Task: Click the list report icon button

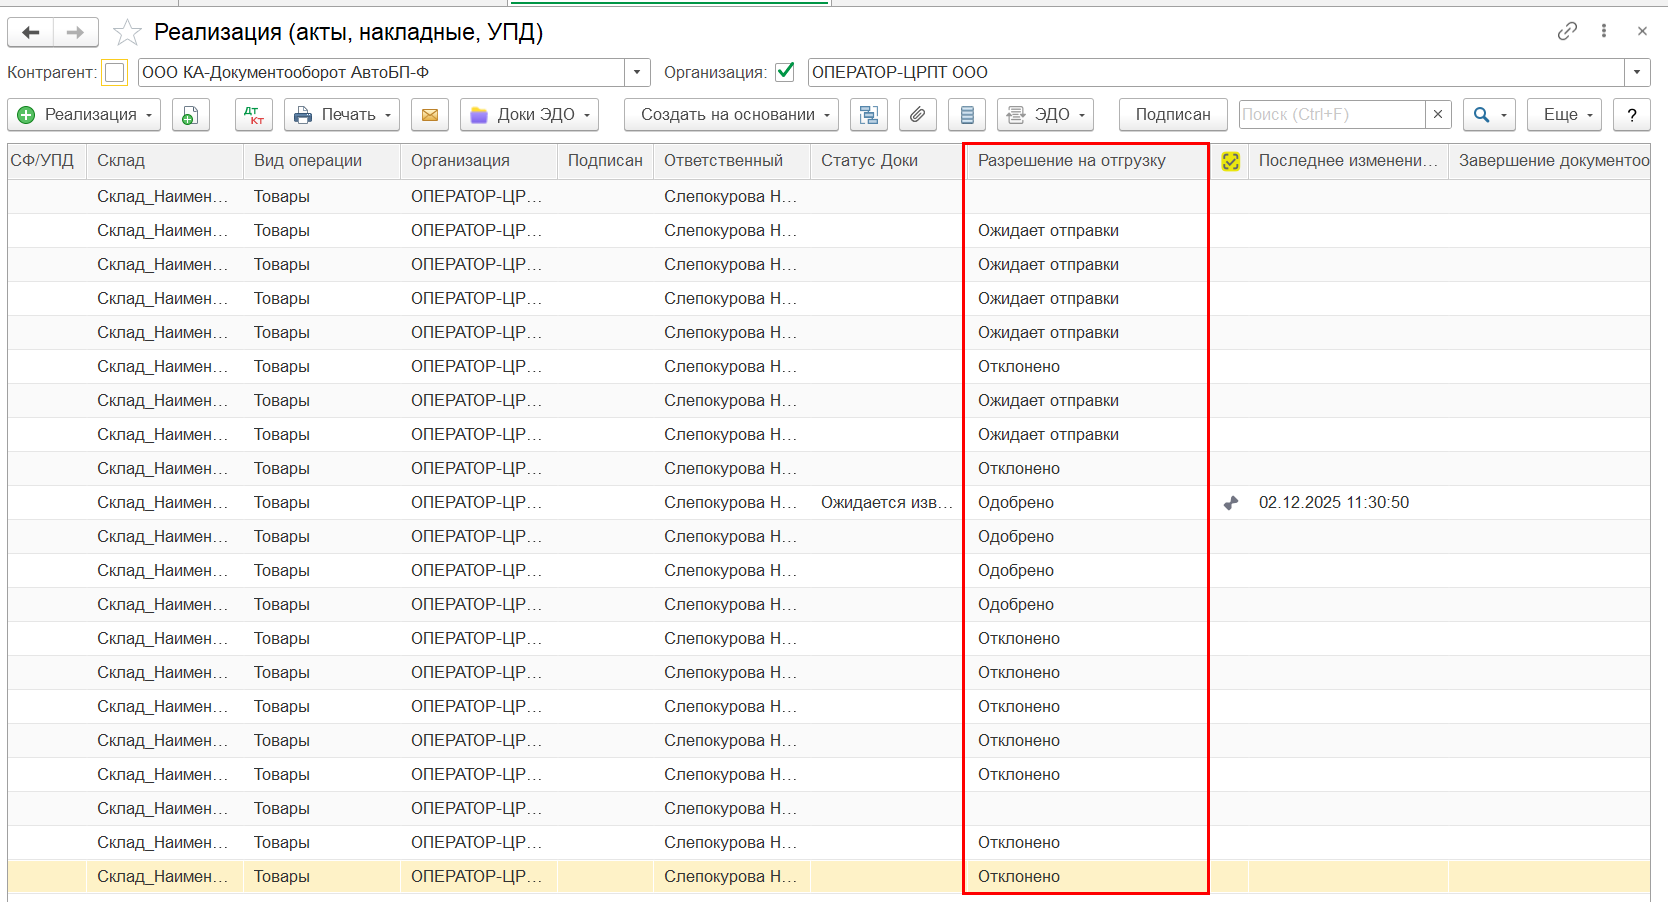Action: [966, 115]
